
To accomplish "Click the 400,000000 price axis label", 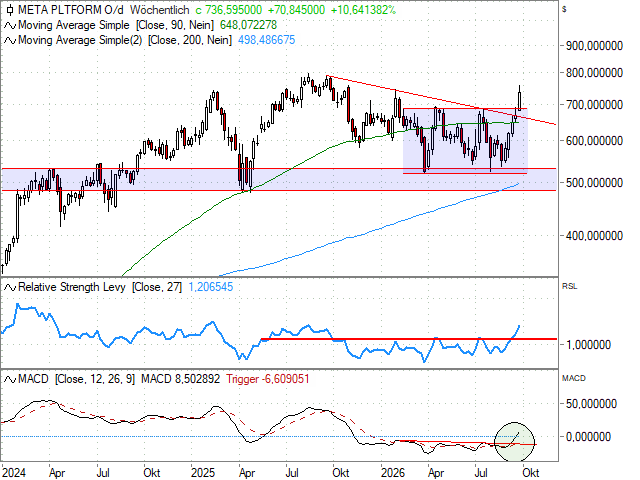I will click(x=594, y=236).
